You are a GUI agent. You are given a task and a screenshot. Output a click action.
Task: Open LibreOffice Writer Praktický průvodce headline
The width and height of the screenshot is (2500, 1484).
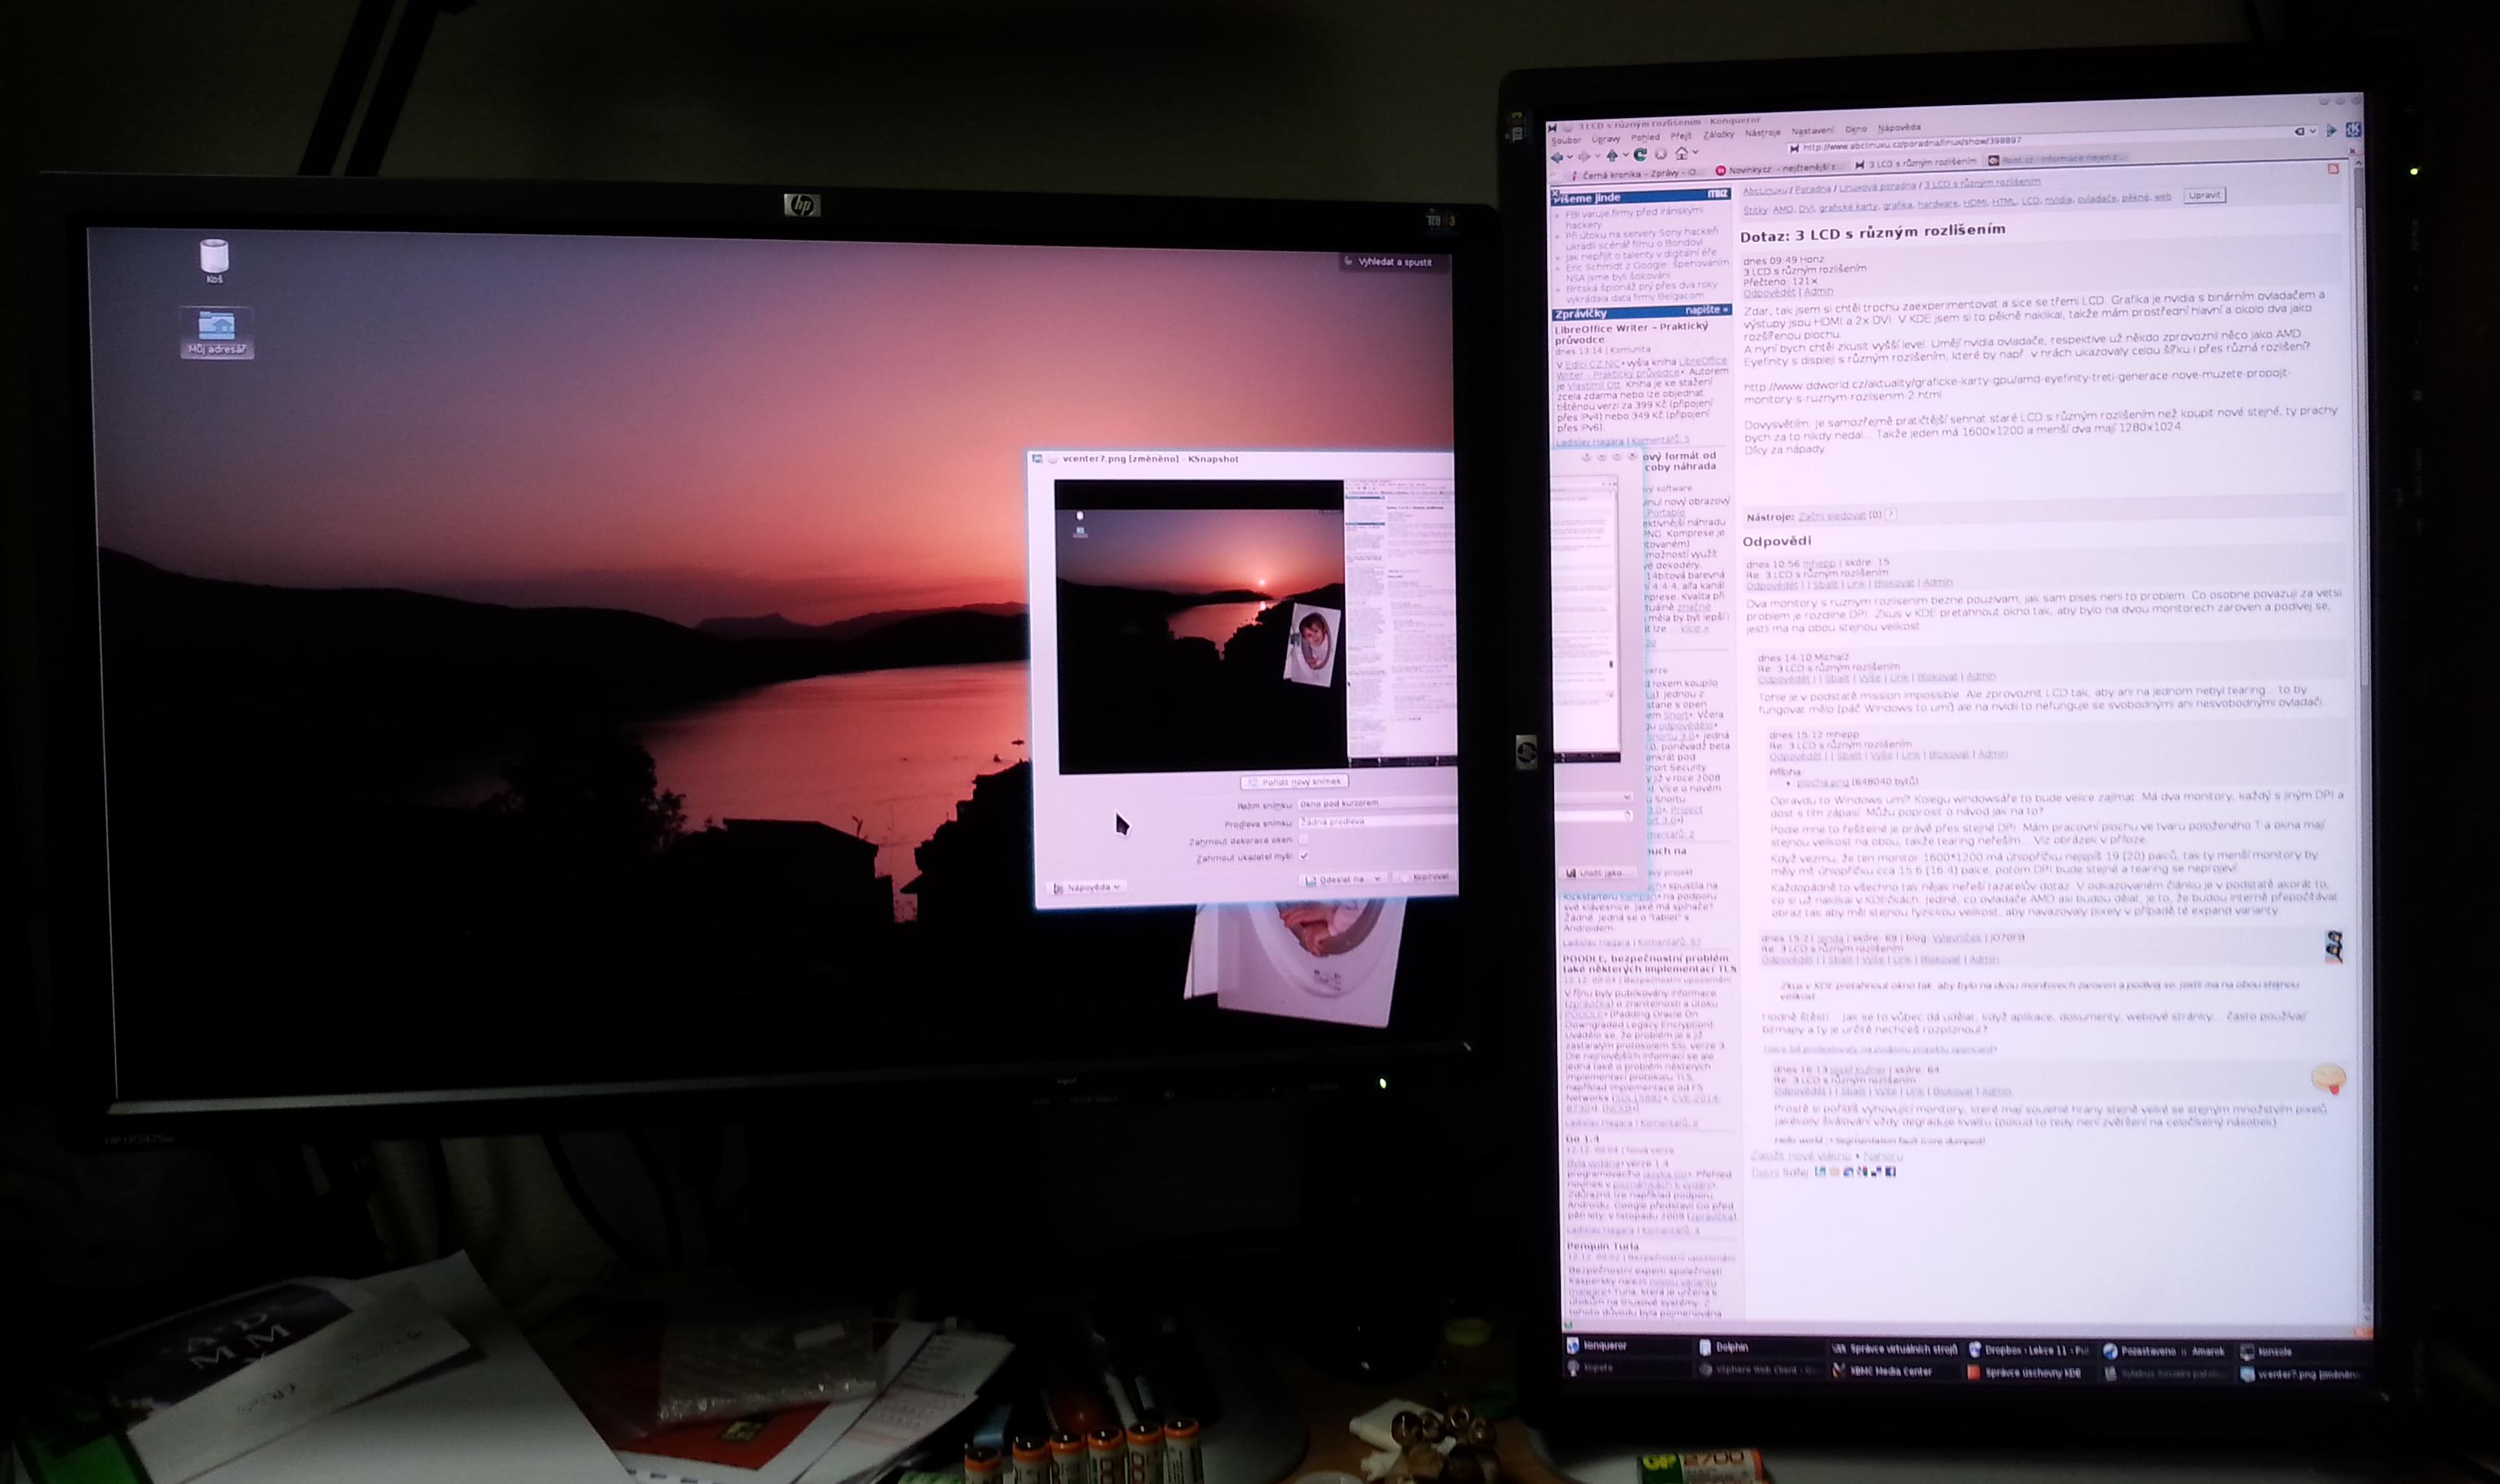[x=1631, y=333]
